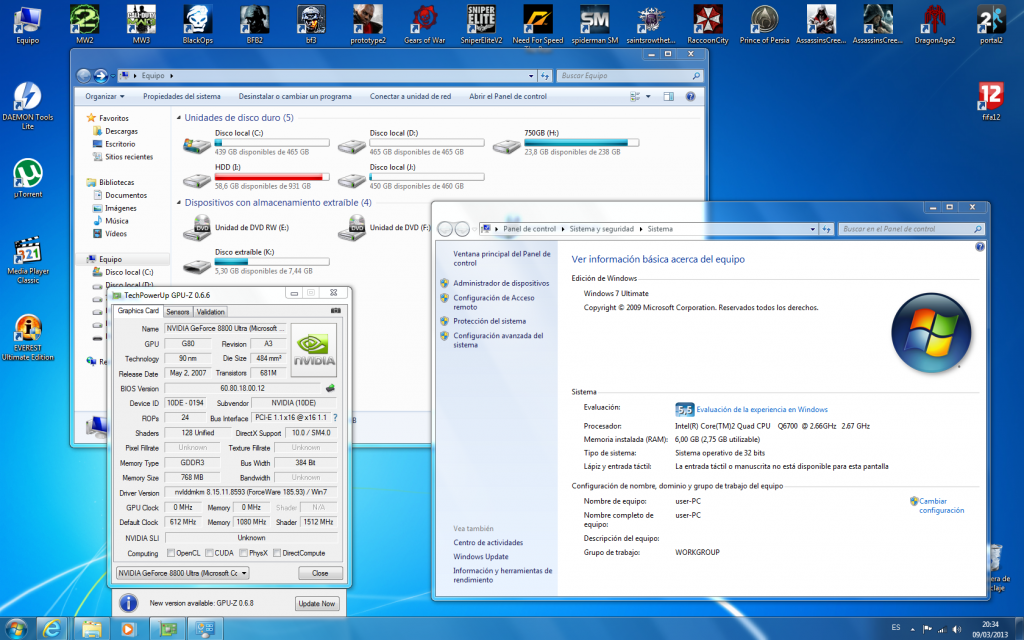The height and width of the screenshot is (640, 1024).
Task: Launch the µTorrent desktop shortcut
Action: coord(27,178)
